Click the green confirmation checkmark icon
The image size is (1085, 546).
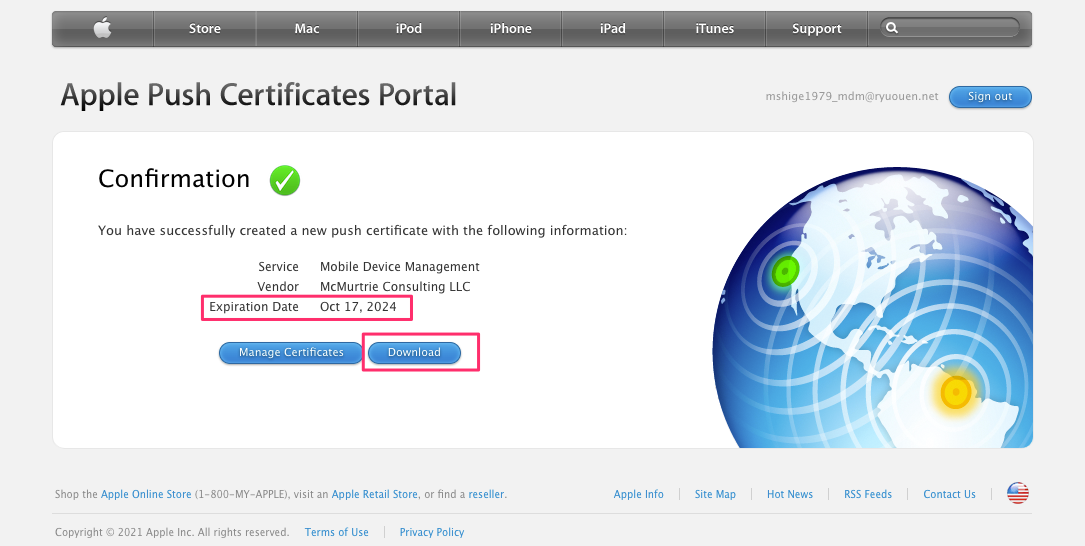pyautogui.click(x=284, y=180)
